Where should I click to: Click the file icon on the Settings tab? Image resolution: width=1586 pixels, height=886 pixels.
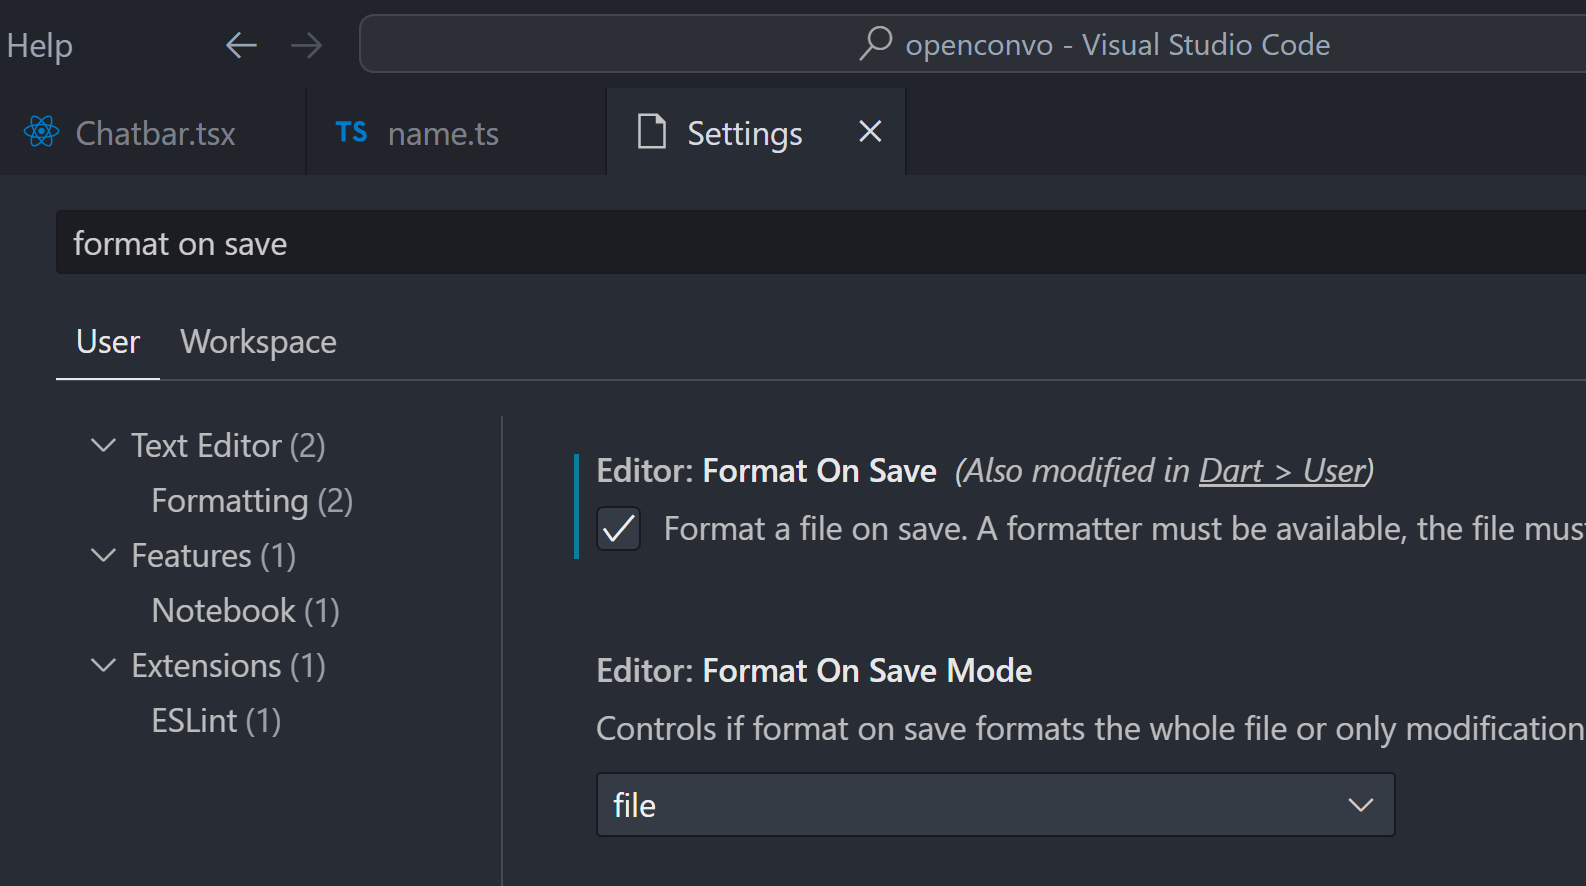tap(652, 131)
